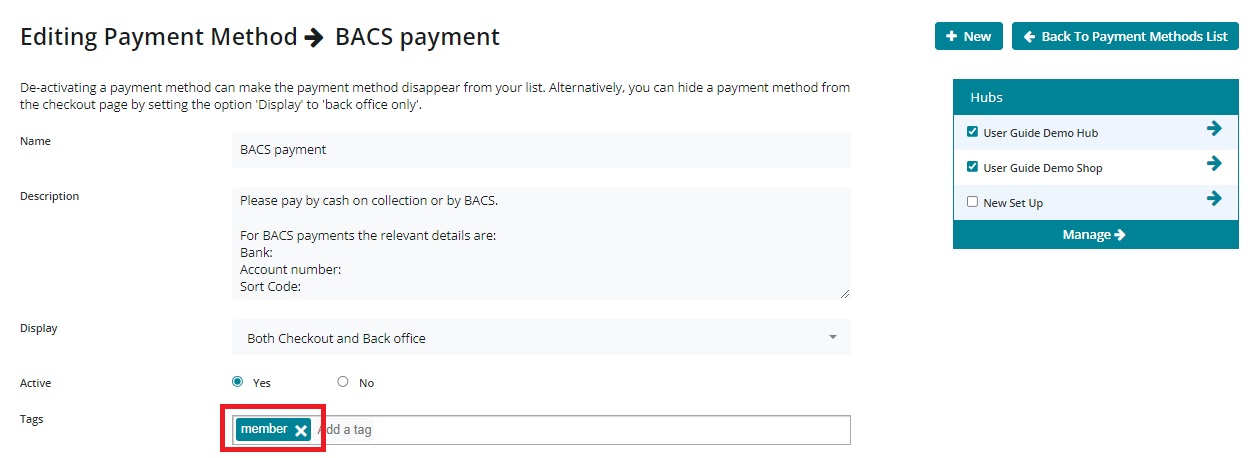Uncheck the User Guide Demo Shop checkbox
1255x458 pixels.
(972, 167)
